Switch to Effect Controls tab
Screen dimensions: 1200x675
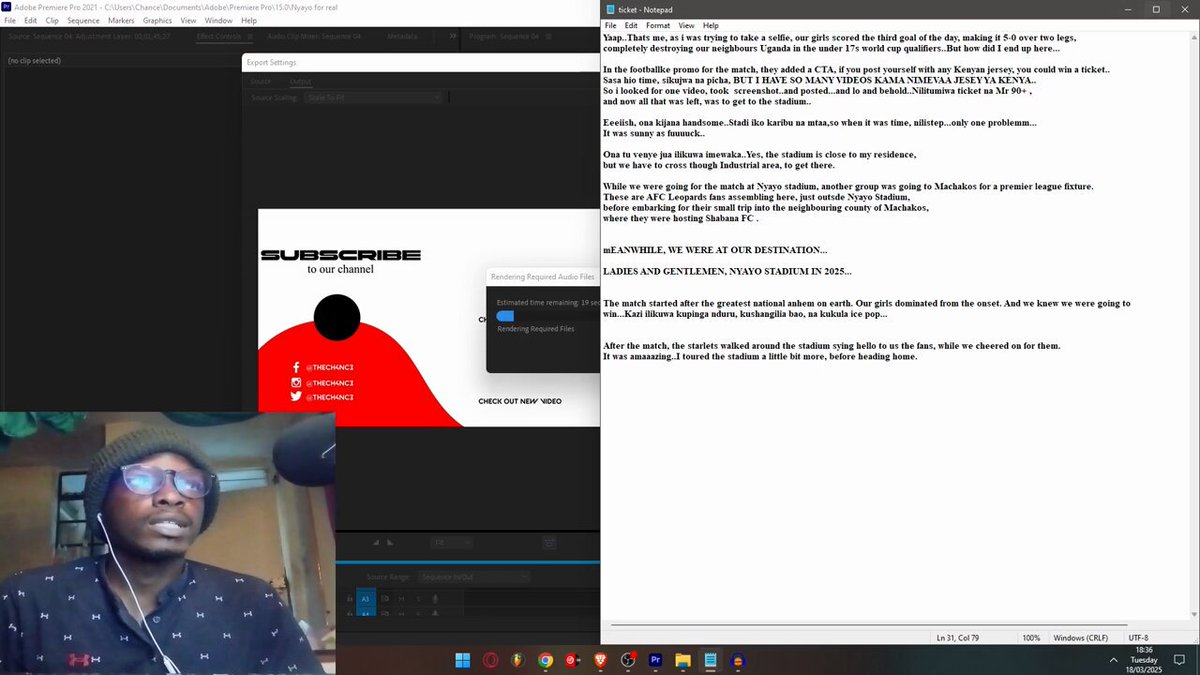pyautogui.click(x=218, y=36)
